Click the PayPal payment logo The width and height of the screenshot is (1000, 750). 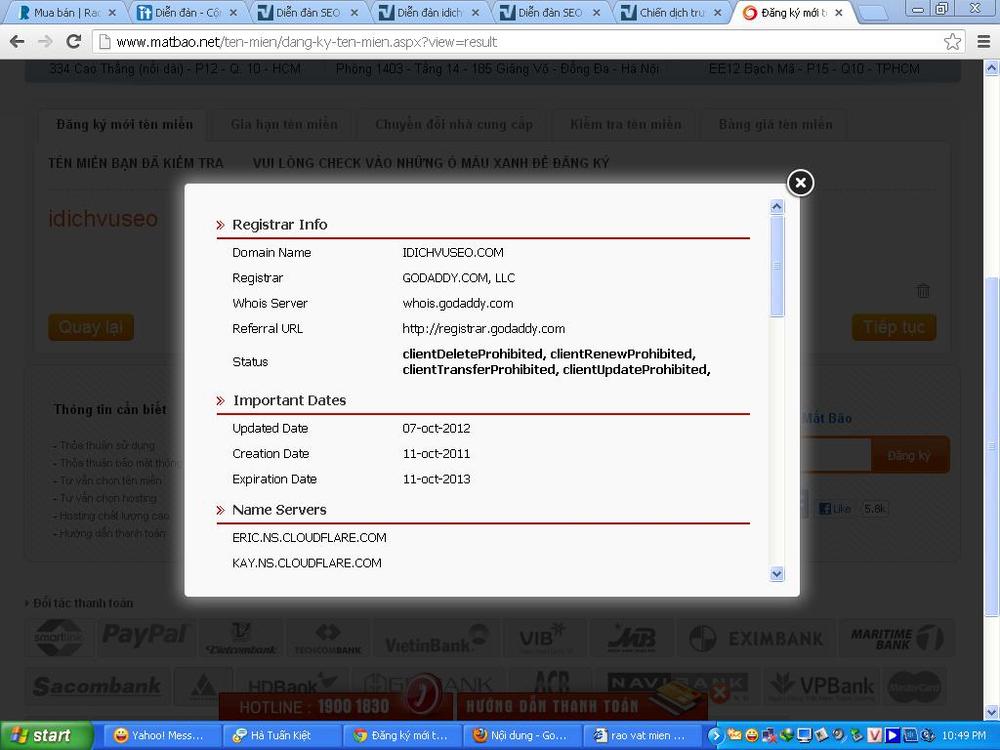coord(145,636)
